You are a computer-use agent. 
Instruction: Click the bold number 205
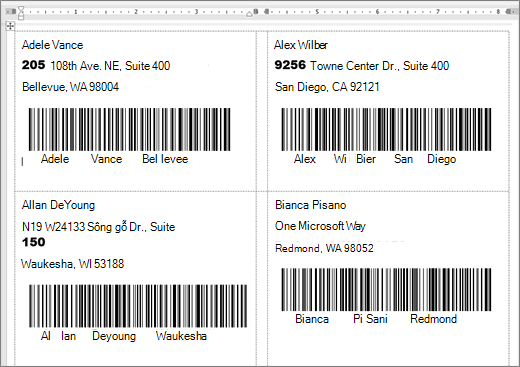click(33, 65)
